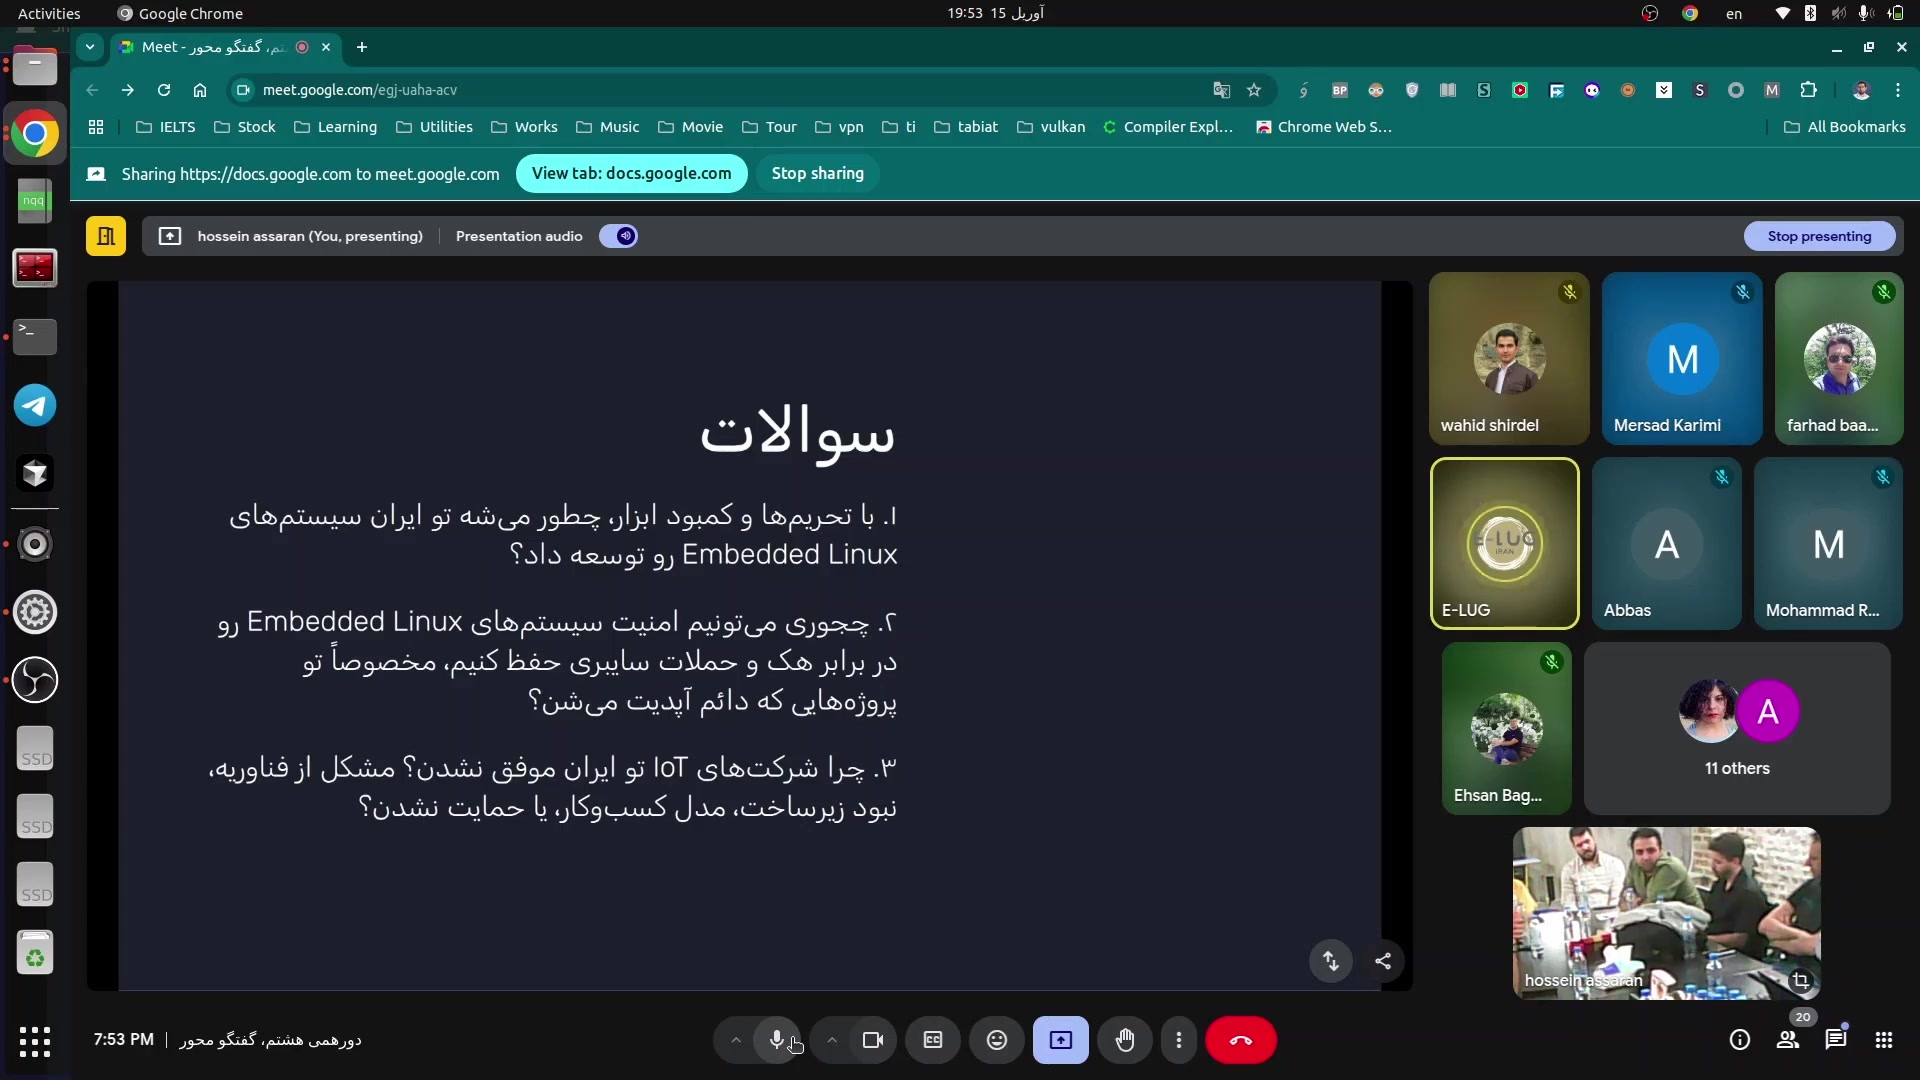Click the red leave call button
This screenshot has width=1920, height=1080.
pos(1240,1040)
